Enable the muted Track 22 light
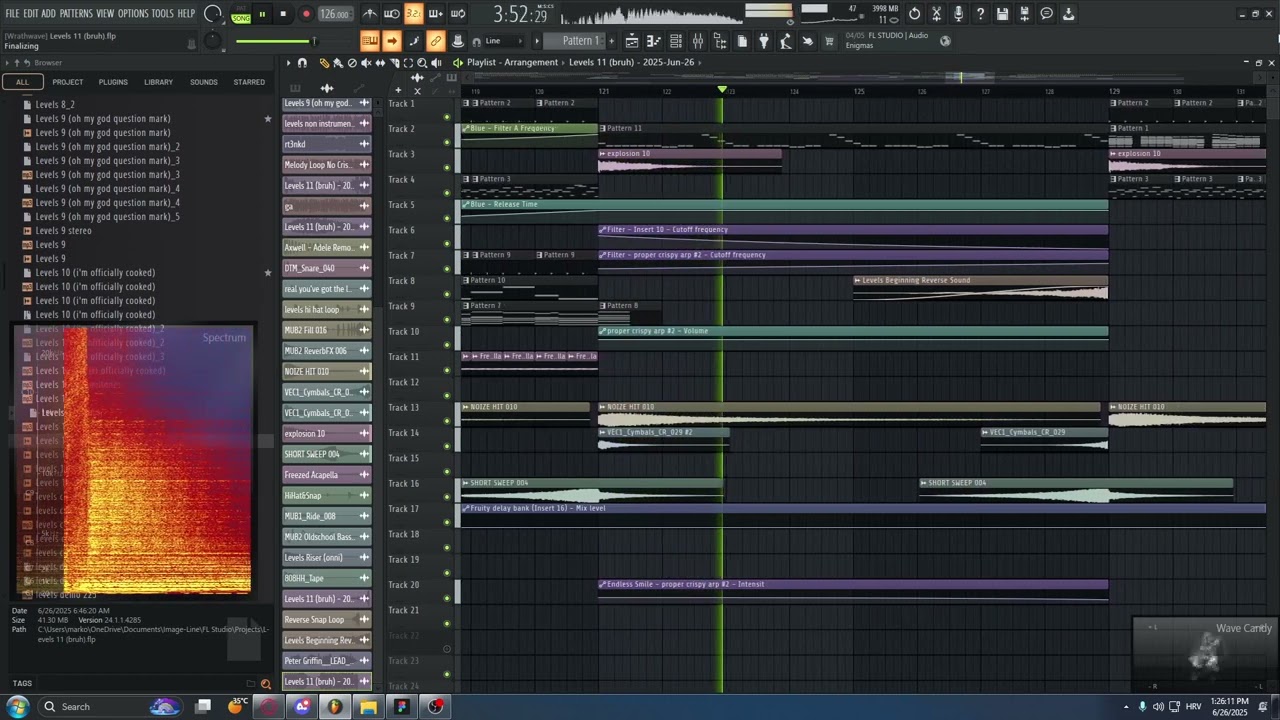The height and width of the screenshot is (720, 1280). coord(447,648)
